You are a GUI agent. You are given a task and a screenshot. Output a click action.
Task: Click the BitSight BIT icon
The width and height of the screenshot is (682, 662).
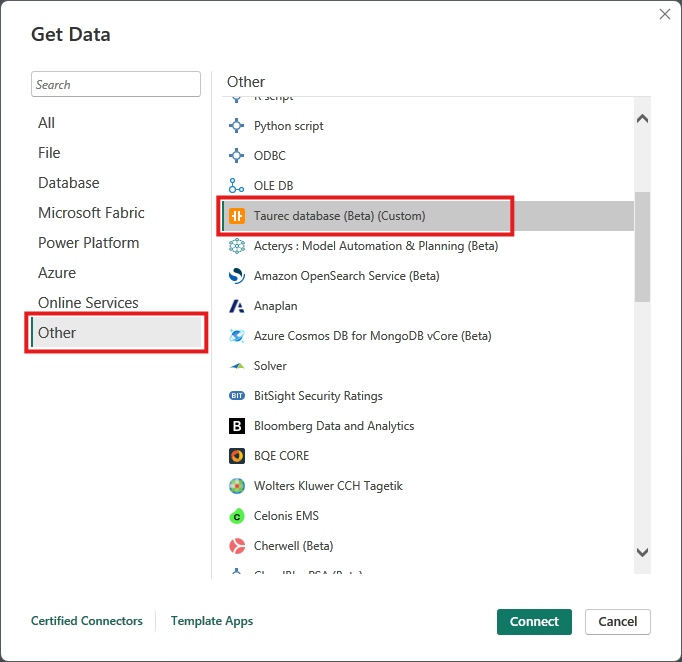tap(237, 396)
